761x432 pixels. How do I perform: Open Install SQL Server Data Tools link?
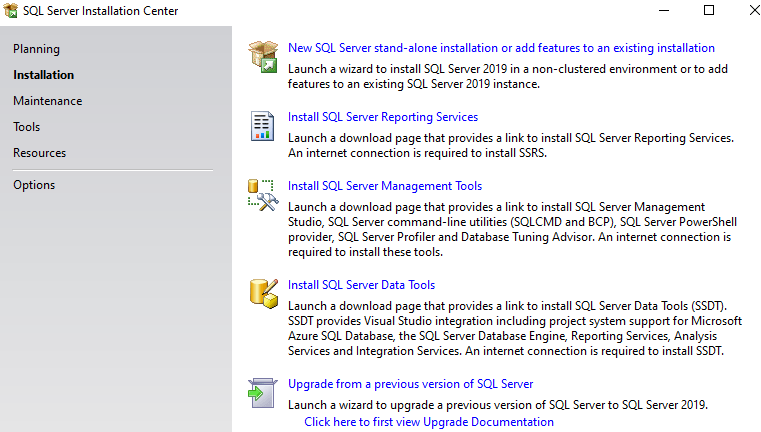tap(362, 285)
